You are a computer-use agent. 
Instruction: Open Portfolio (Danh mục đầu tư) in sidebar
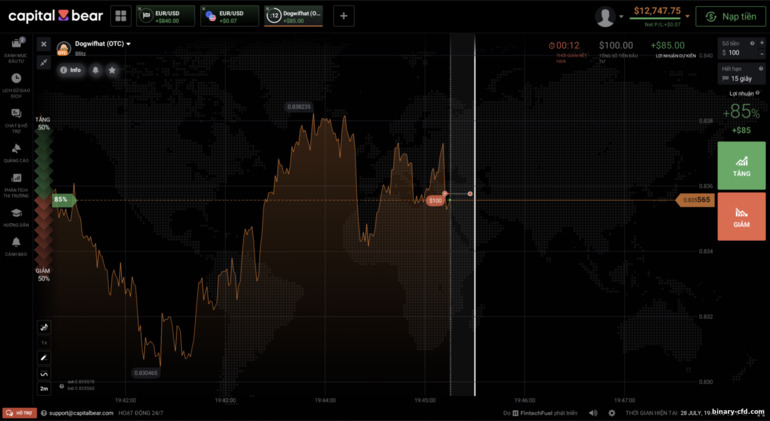(x=16, y=46)
